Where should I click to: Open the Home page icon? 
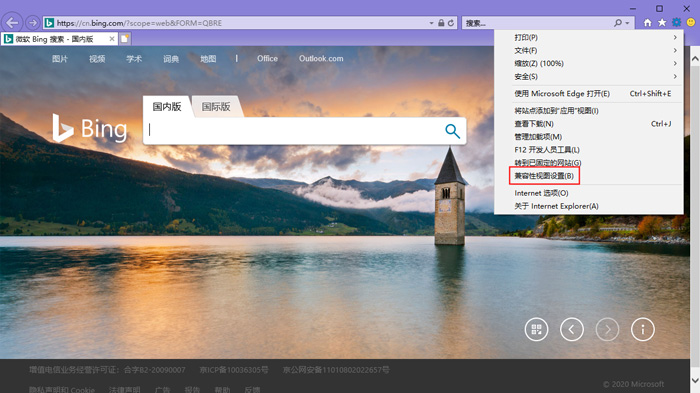[647, 23]
